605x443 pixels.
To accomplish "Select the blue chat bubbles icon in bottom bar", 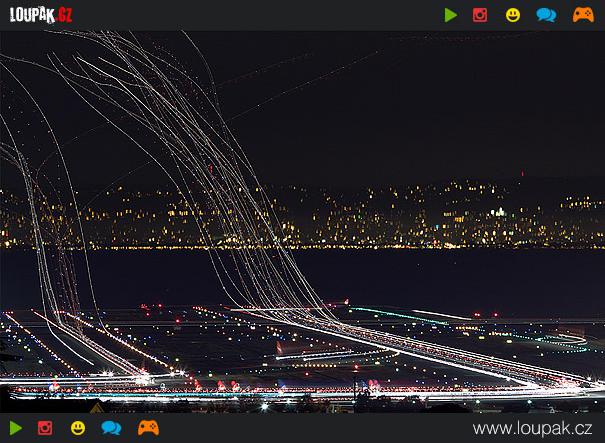I will [x=111, y=428].
